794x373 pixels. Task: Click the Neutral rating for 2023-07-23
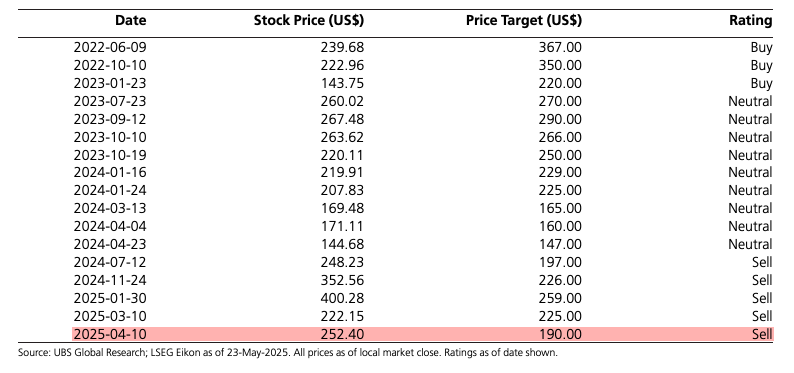coord(750,101)
